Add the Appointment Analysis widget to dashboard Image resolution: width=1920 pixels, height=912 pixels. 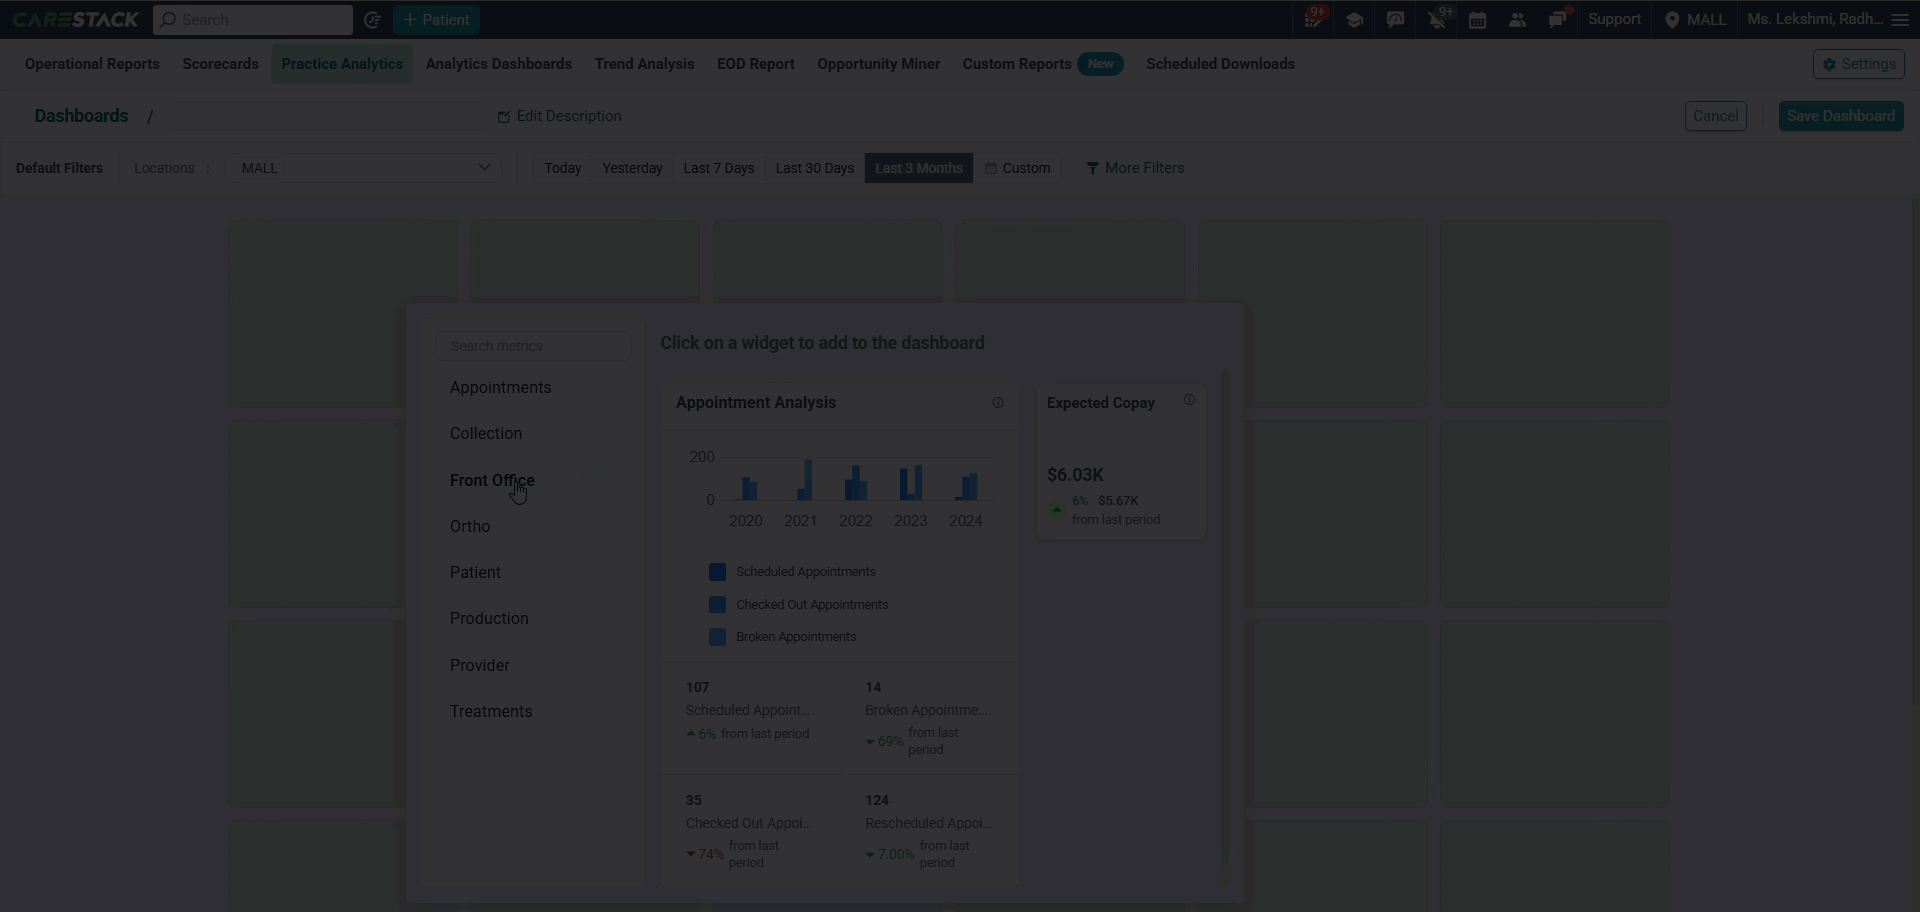pos(840,635)
